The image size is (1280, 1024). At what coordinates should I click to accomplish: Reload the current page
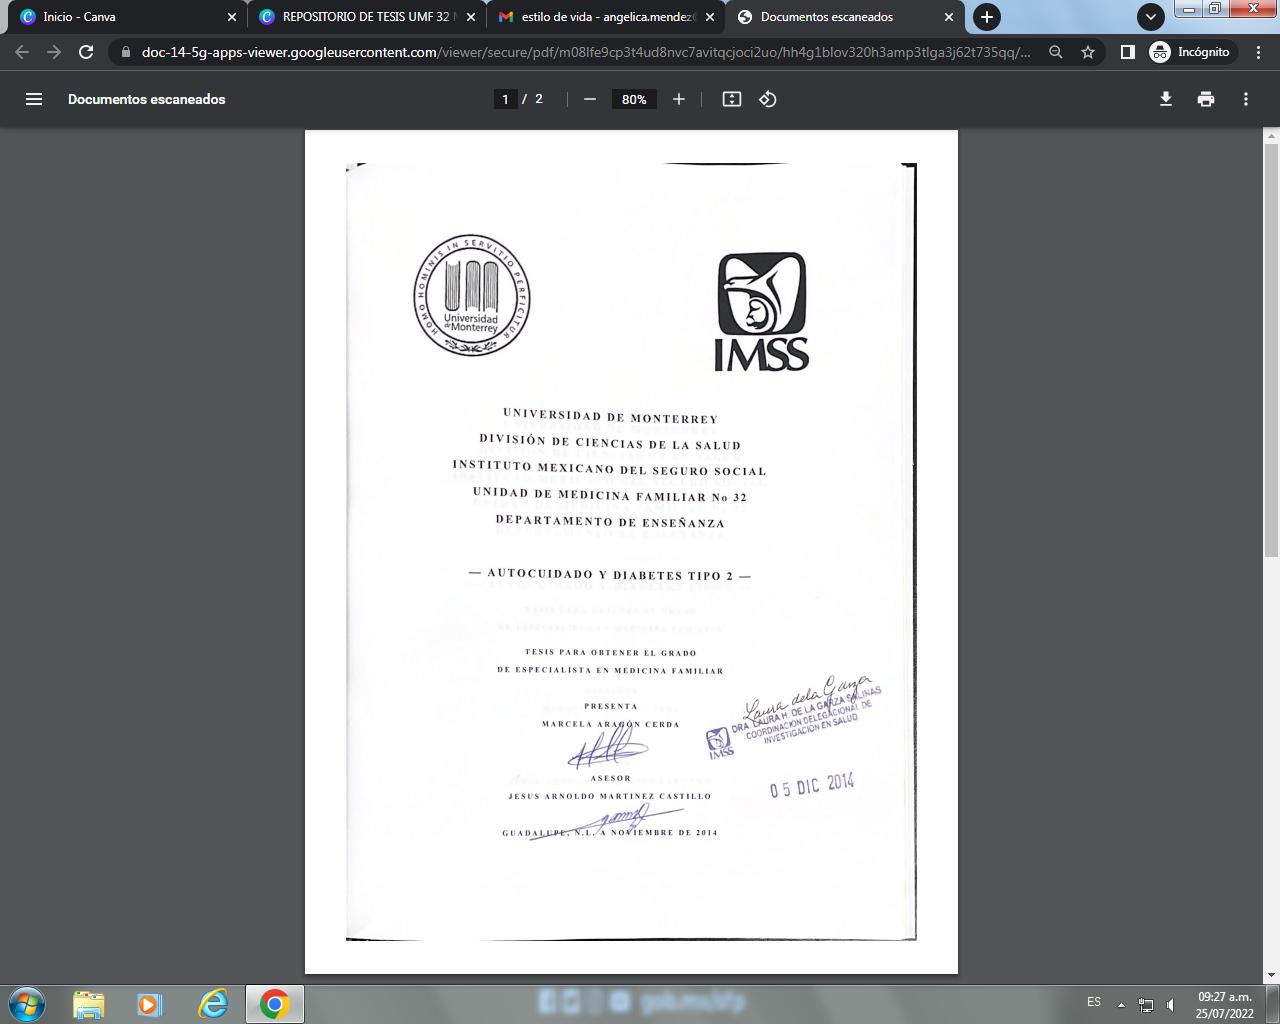coord(86,52)
